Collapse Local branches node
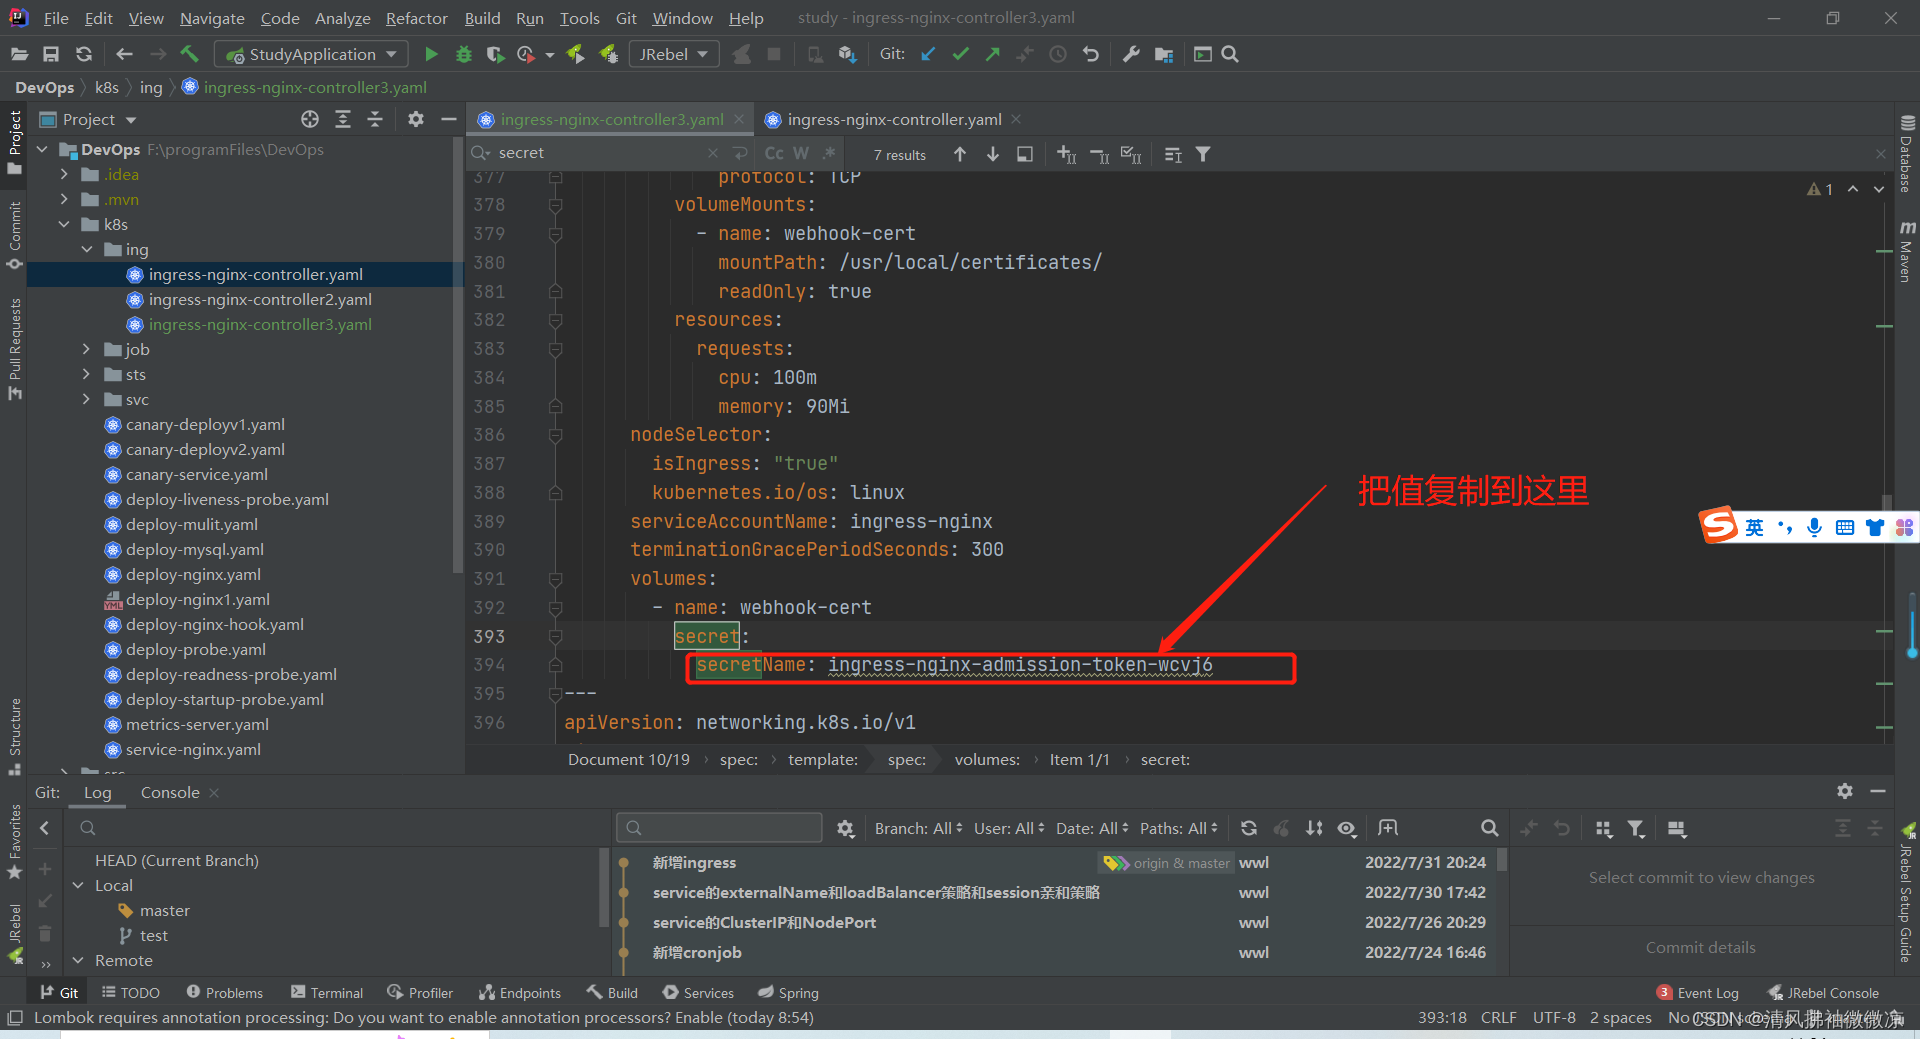Image resolution: width=1920 pixels, height=1039 pixels. [x=79, y=885]
